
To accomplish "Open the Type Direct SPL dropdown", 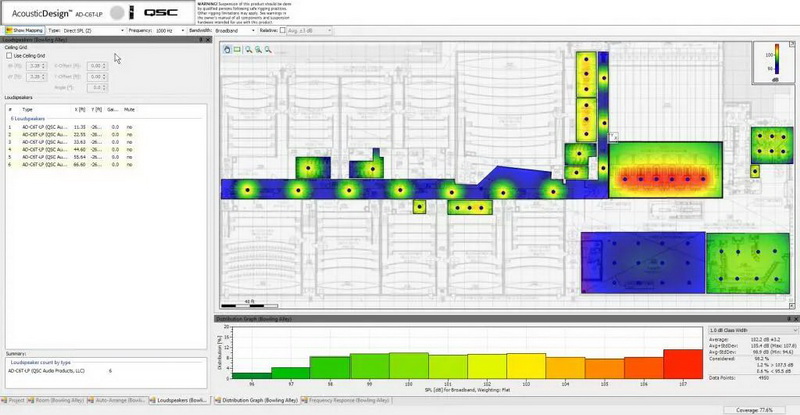I will click(93, 31).
